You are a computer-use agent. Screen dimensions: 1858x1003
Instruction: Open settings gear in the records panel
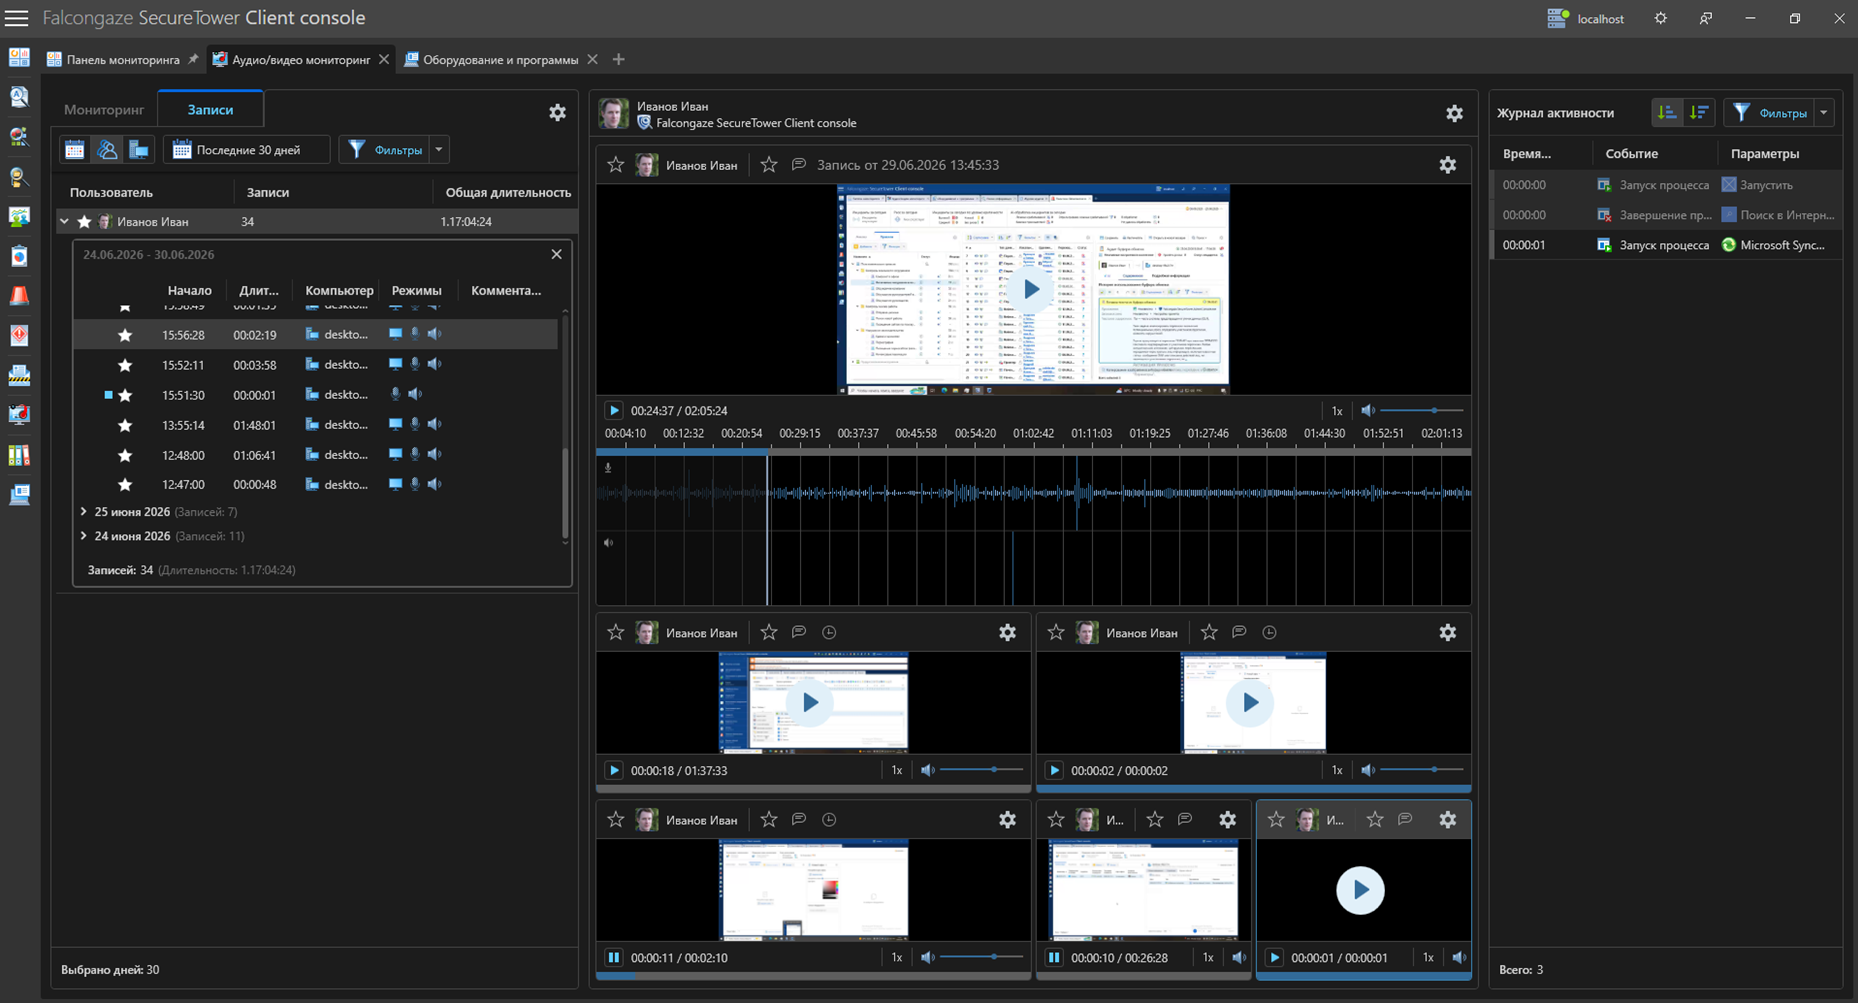(x=557, y=113)
